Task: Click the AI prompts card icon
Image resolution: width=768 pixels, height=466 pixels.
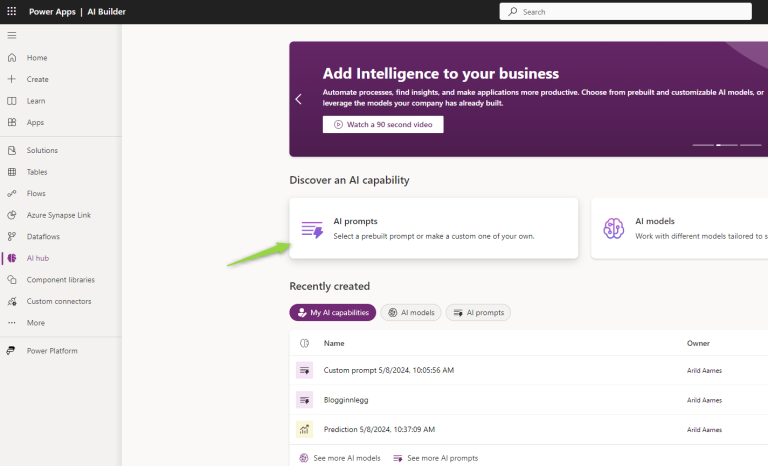Action: point(312,229)
